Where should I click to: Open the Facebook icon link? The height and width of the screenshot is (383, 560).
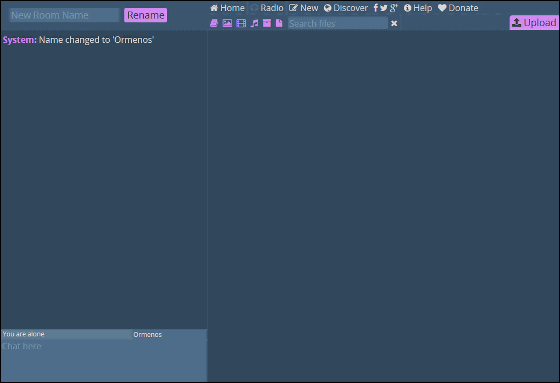tap(376, 8)
